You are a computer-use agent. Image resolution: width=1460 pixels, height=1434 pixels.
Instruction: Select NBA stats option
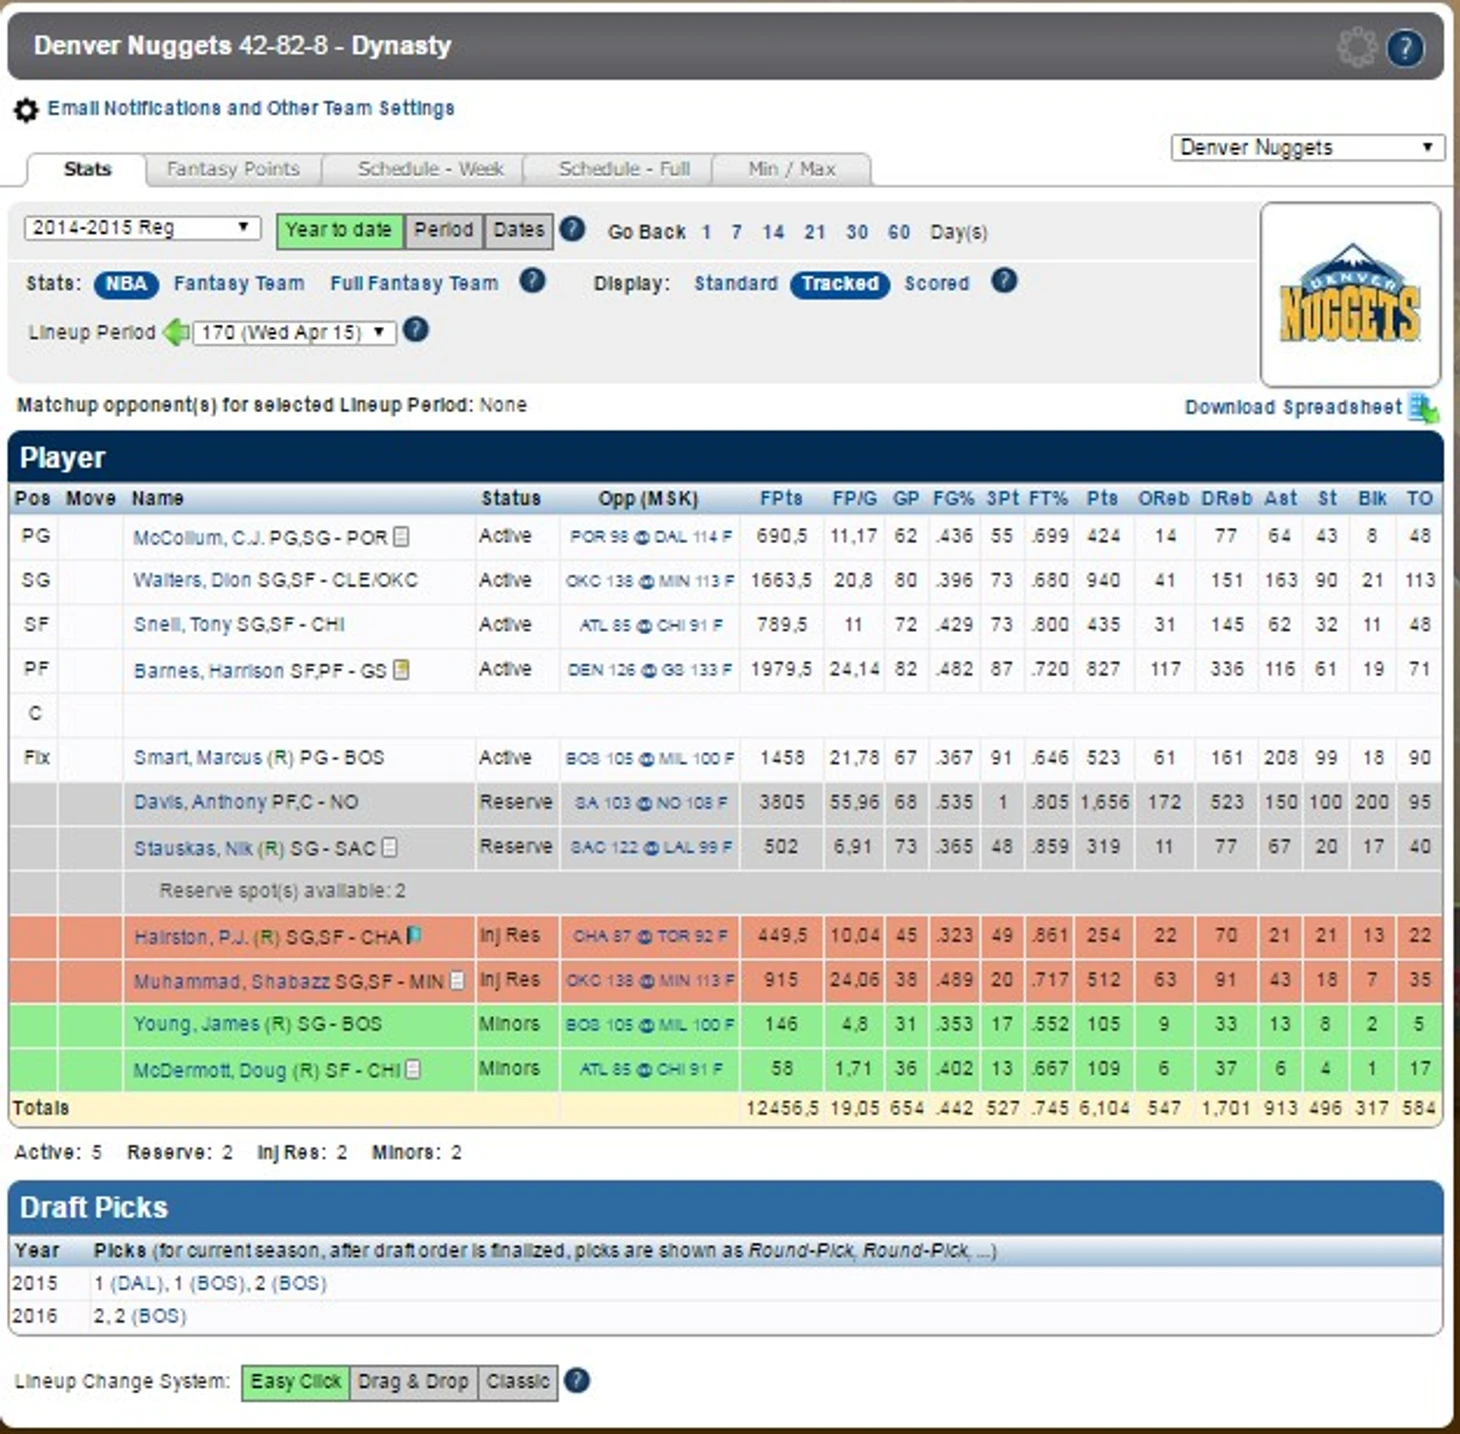[x=126, y=284]
